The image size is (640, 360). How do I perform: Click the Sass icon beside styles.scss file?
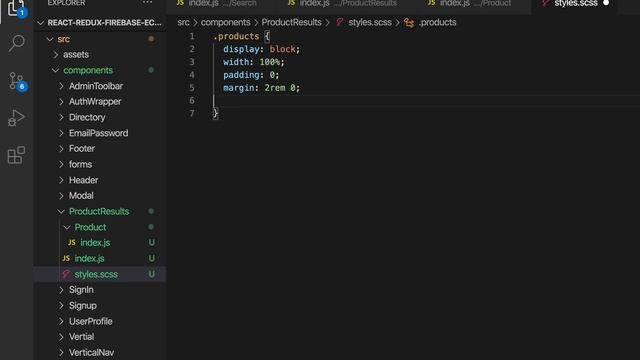(66, 274)
